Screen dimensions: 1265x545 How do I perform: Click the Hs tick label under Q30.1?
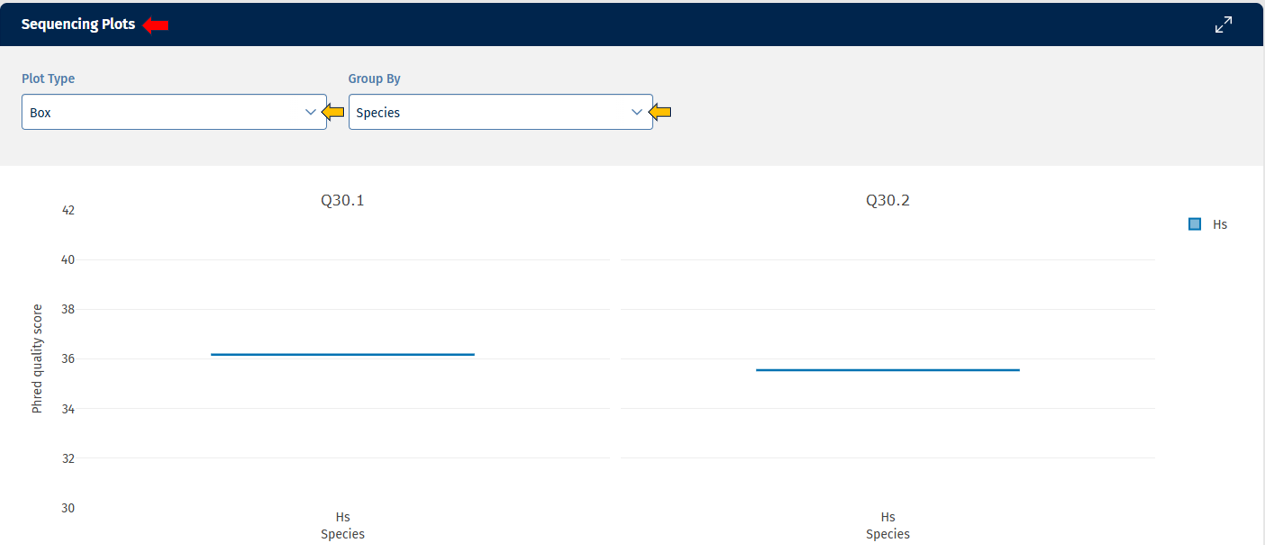coord(342,517)
